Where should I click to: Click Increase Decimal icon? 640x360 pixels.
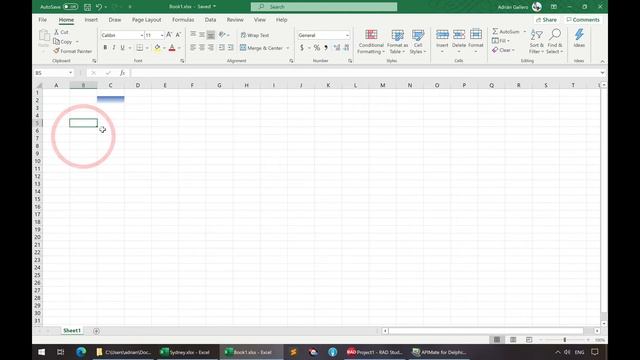(x=337, y=48)
